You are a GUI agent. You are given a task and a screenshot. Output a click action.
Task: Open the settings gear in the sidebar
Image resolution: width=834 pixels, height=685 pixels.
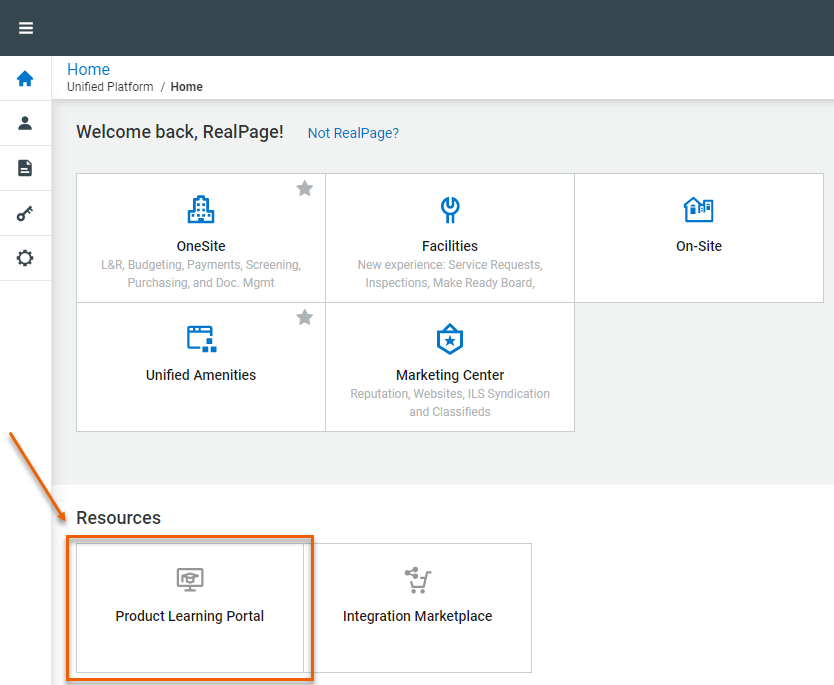(25, 258)
